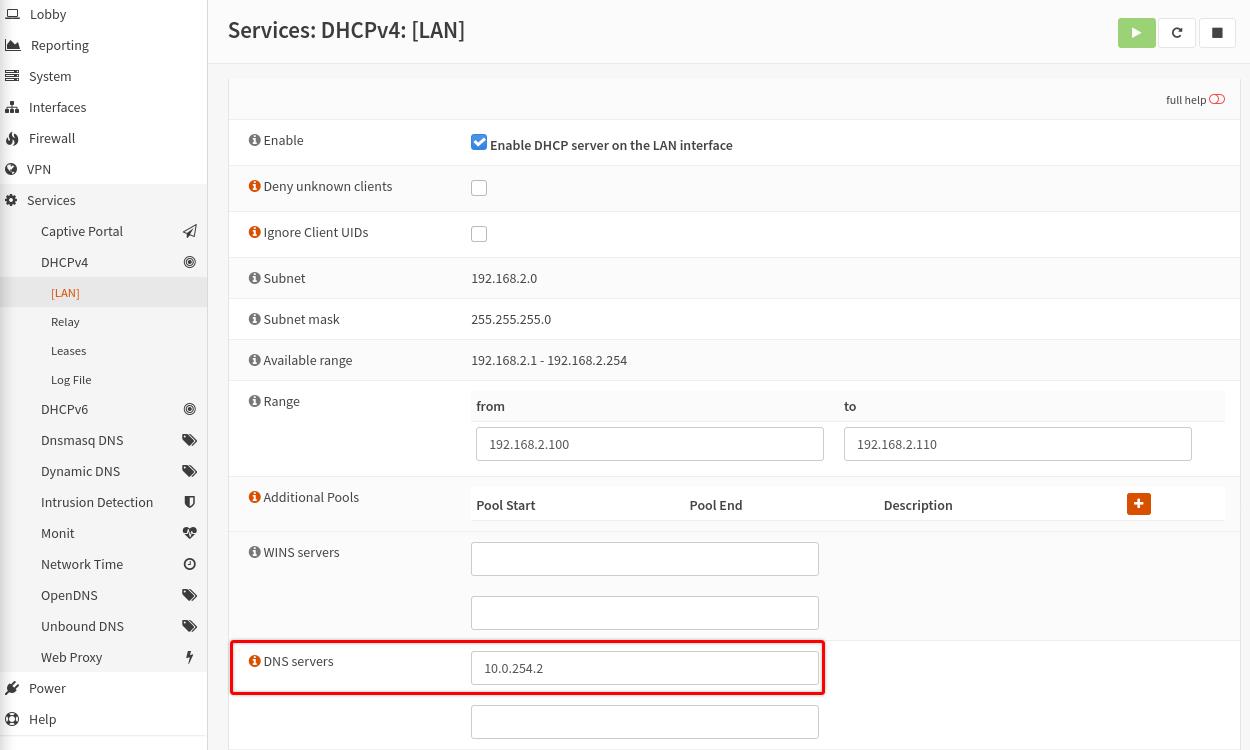Click the Intrusion Detection shield icon
The width and height of the screenshot is (1250, 750).
tap(190, 502)
